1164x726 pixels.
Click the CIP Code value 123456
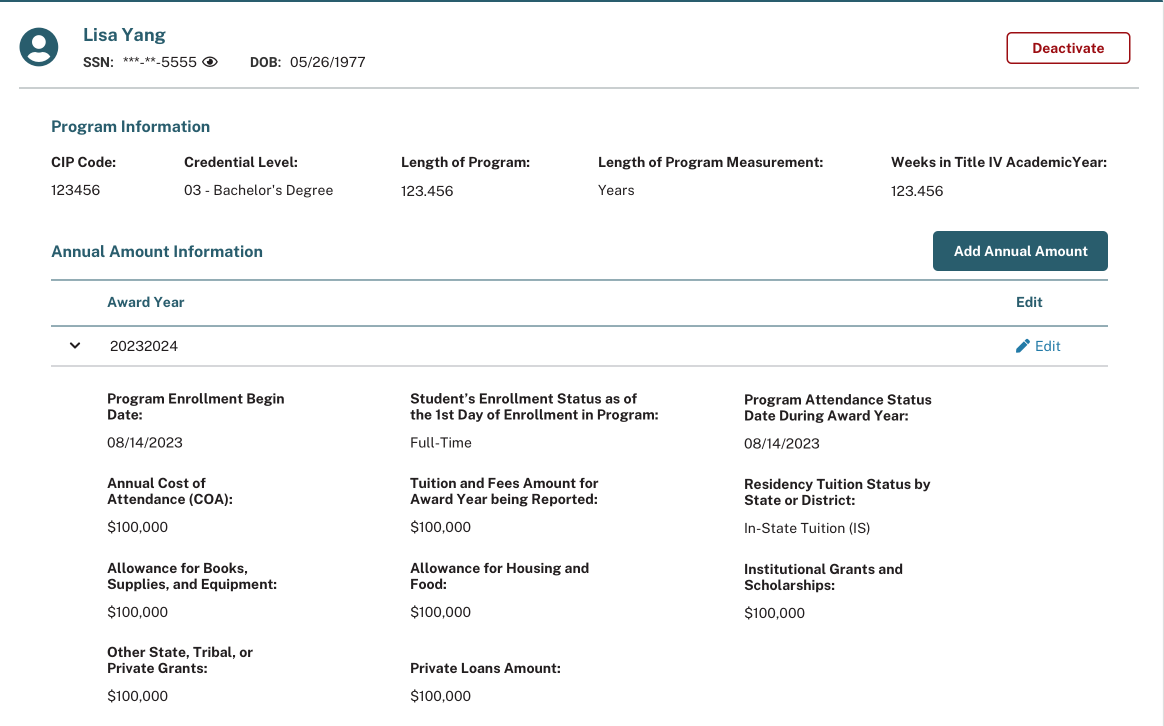coord(76,190)
